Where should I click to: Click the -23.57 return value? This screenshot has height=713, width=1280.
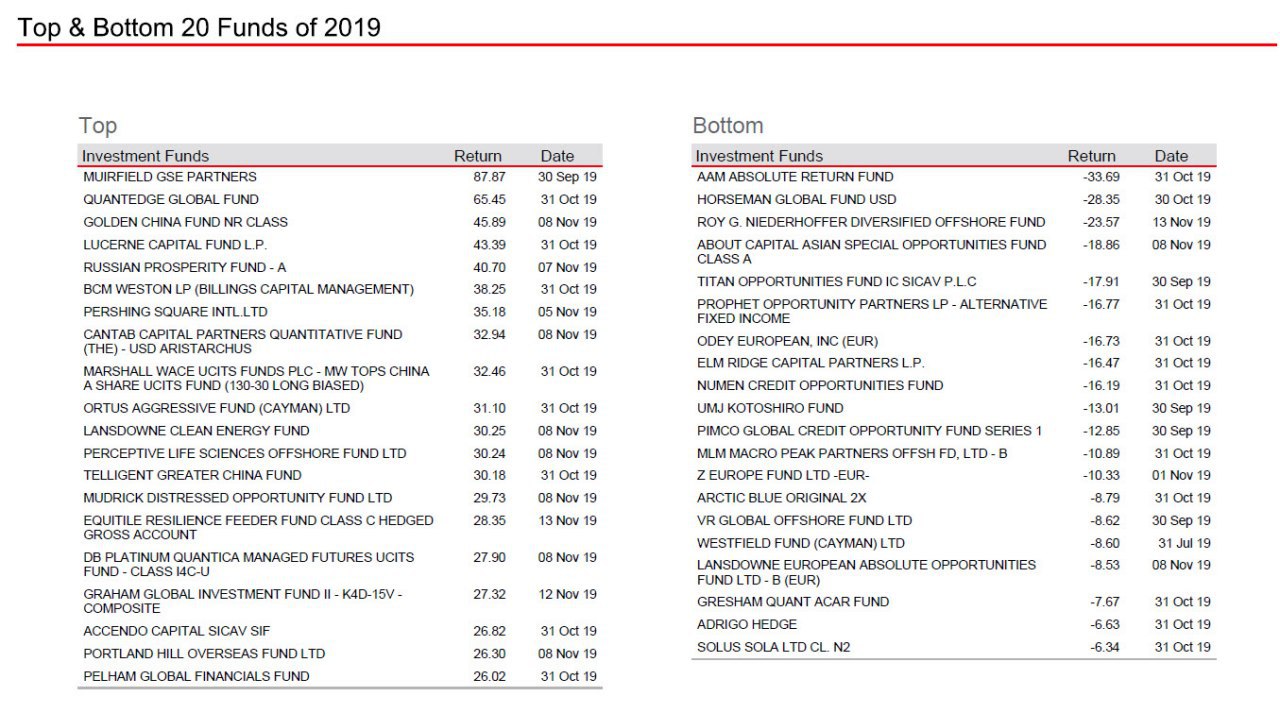[1101, 222]
